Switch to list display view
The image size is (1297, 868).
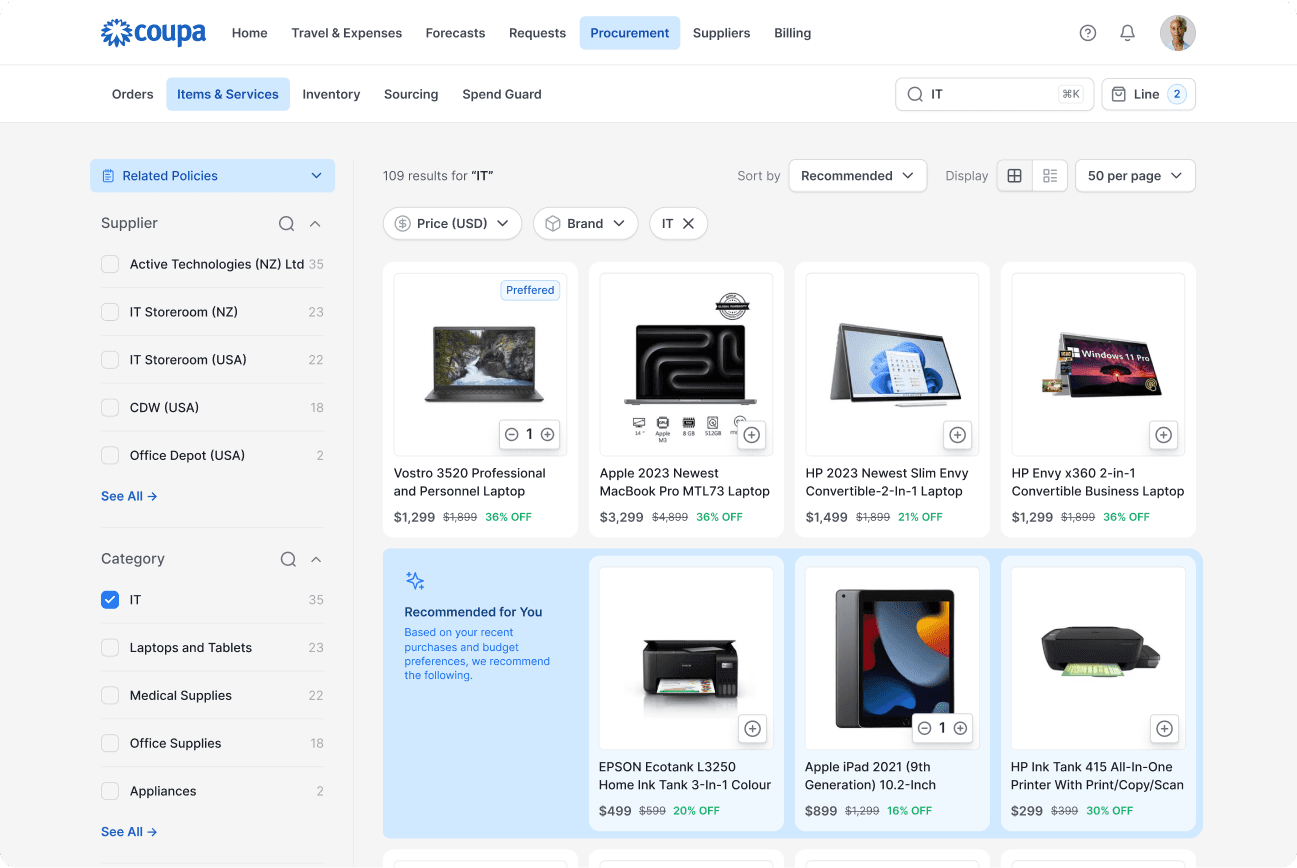[x=1050, y=176]
